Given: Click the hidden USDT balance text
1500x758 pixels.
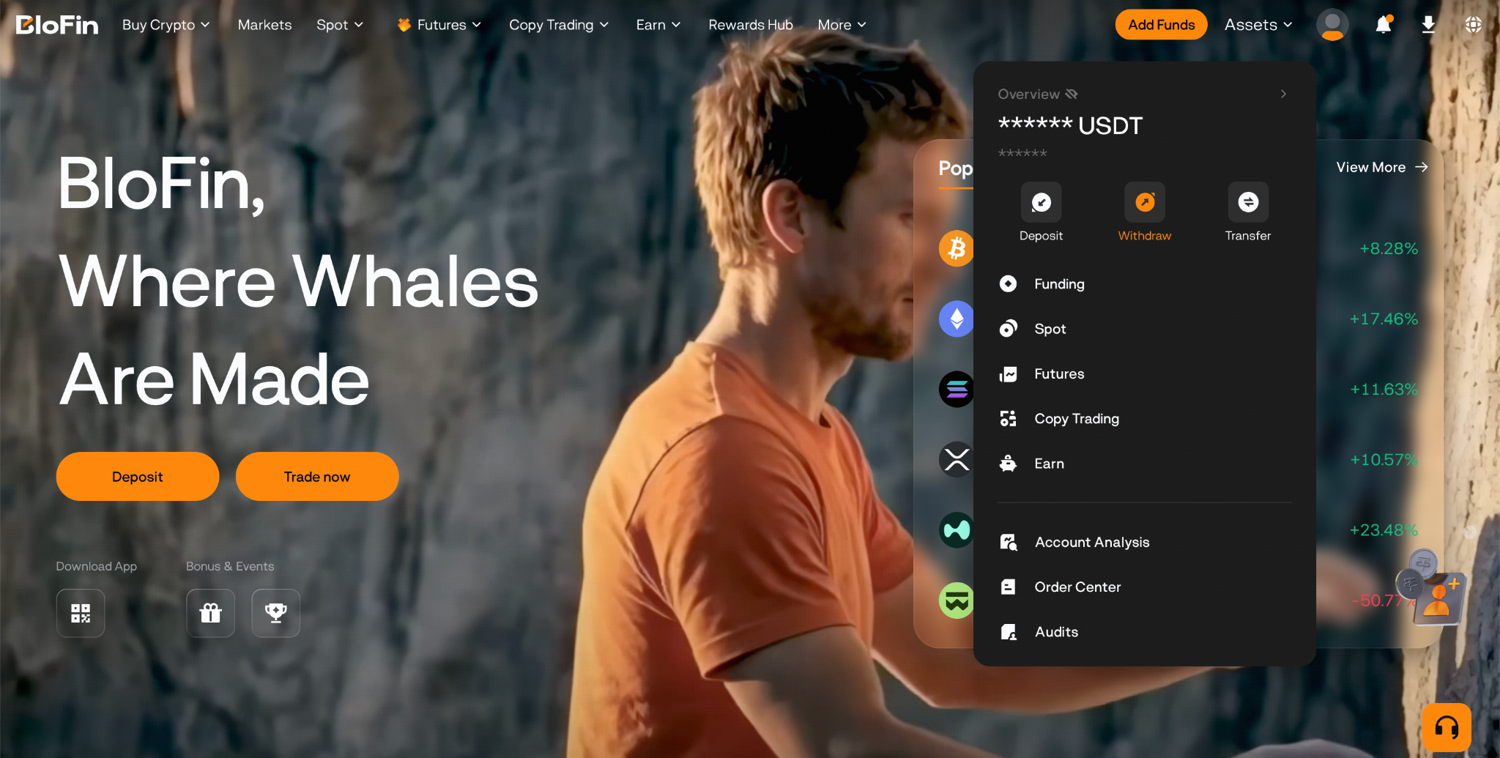Looking at the screenshot, I should click(1070, 126).
